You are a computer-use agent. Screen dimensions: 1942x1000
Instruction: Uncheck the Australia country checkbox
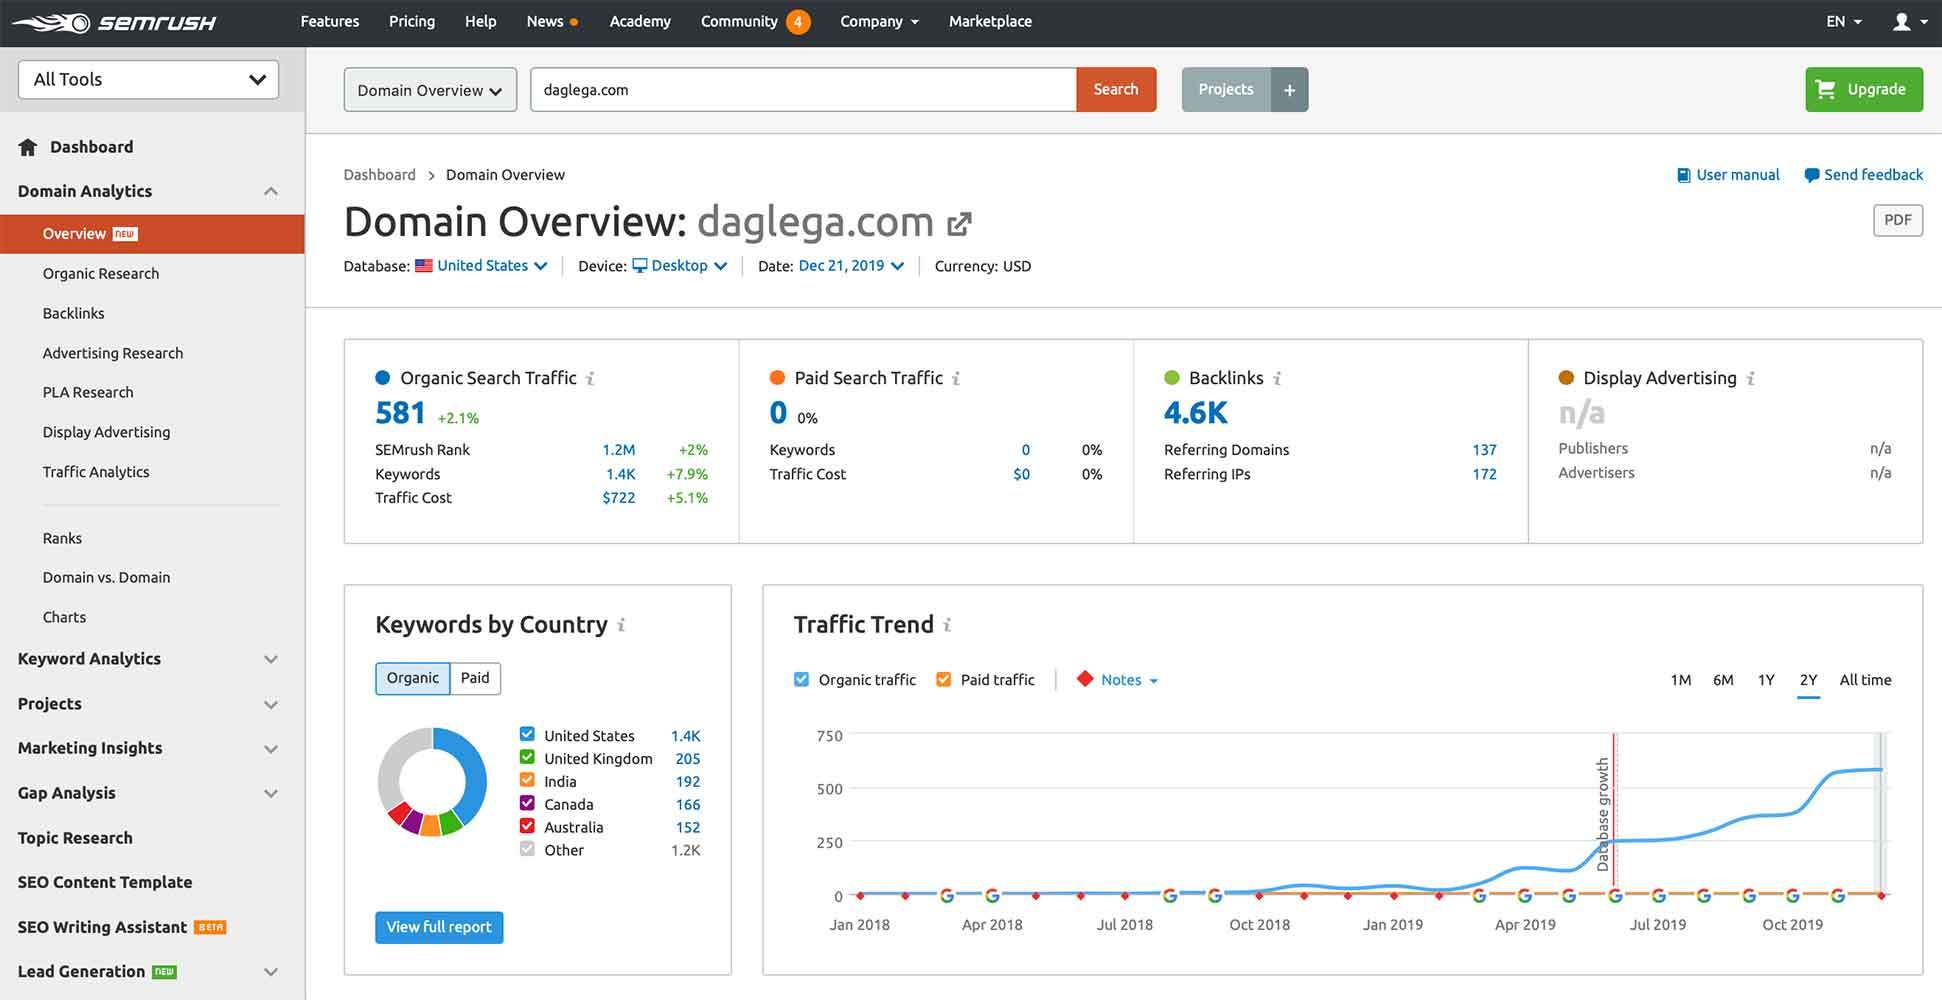coord(527,826)
